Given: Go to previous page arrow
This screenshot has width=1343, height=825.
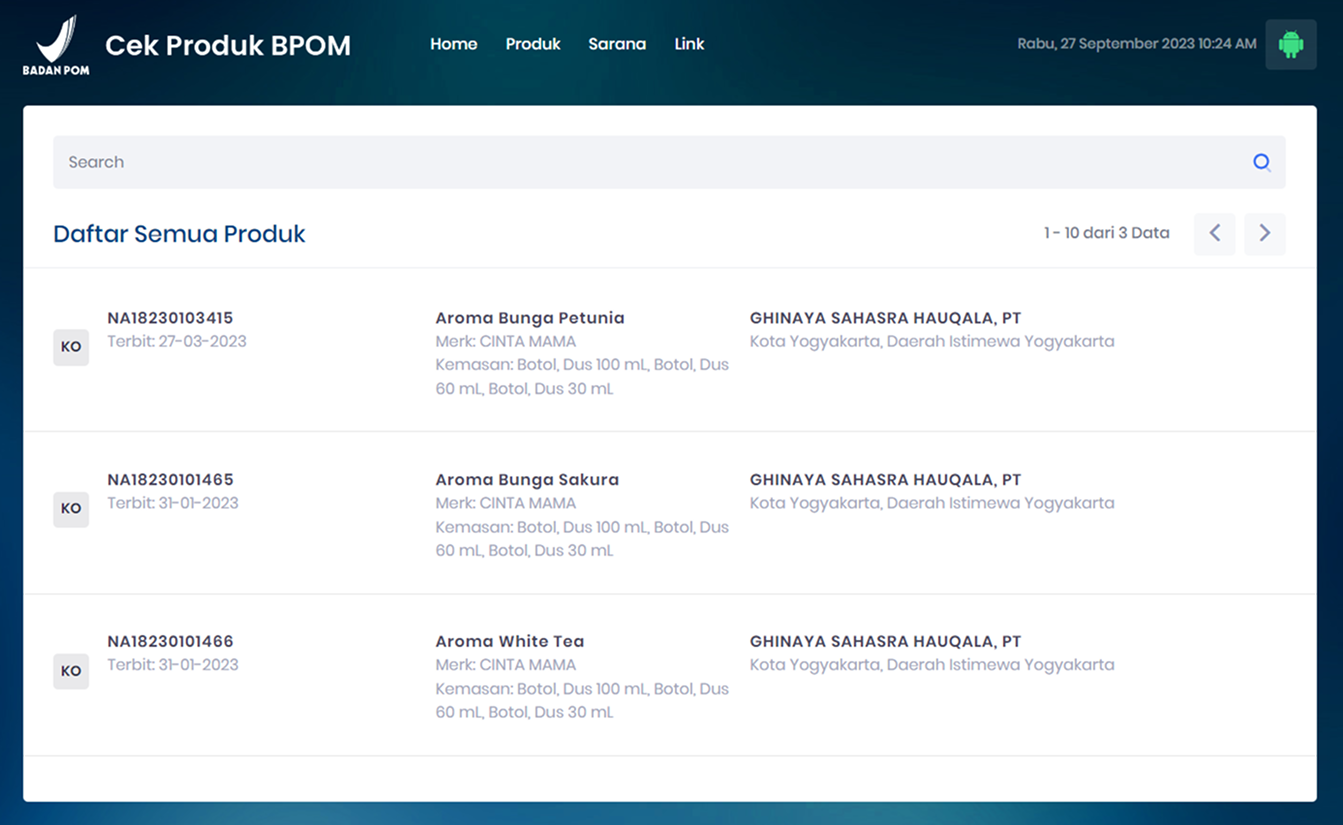Looking at the screenshot, I should pyautogui.click(x=1215, y=233).
